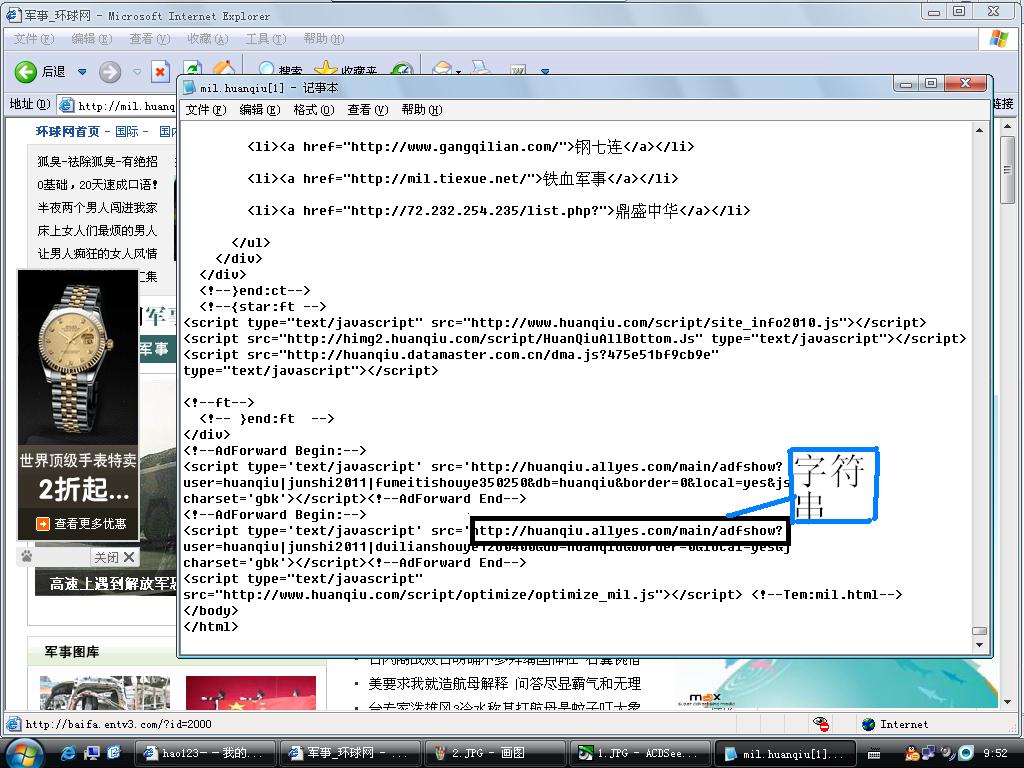Click the paw icon below the watch ad
The height and width of the screenshot is (768, 1024).
(27, 556)
